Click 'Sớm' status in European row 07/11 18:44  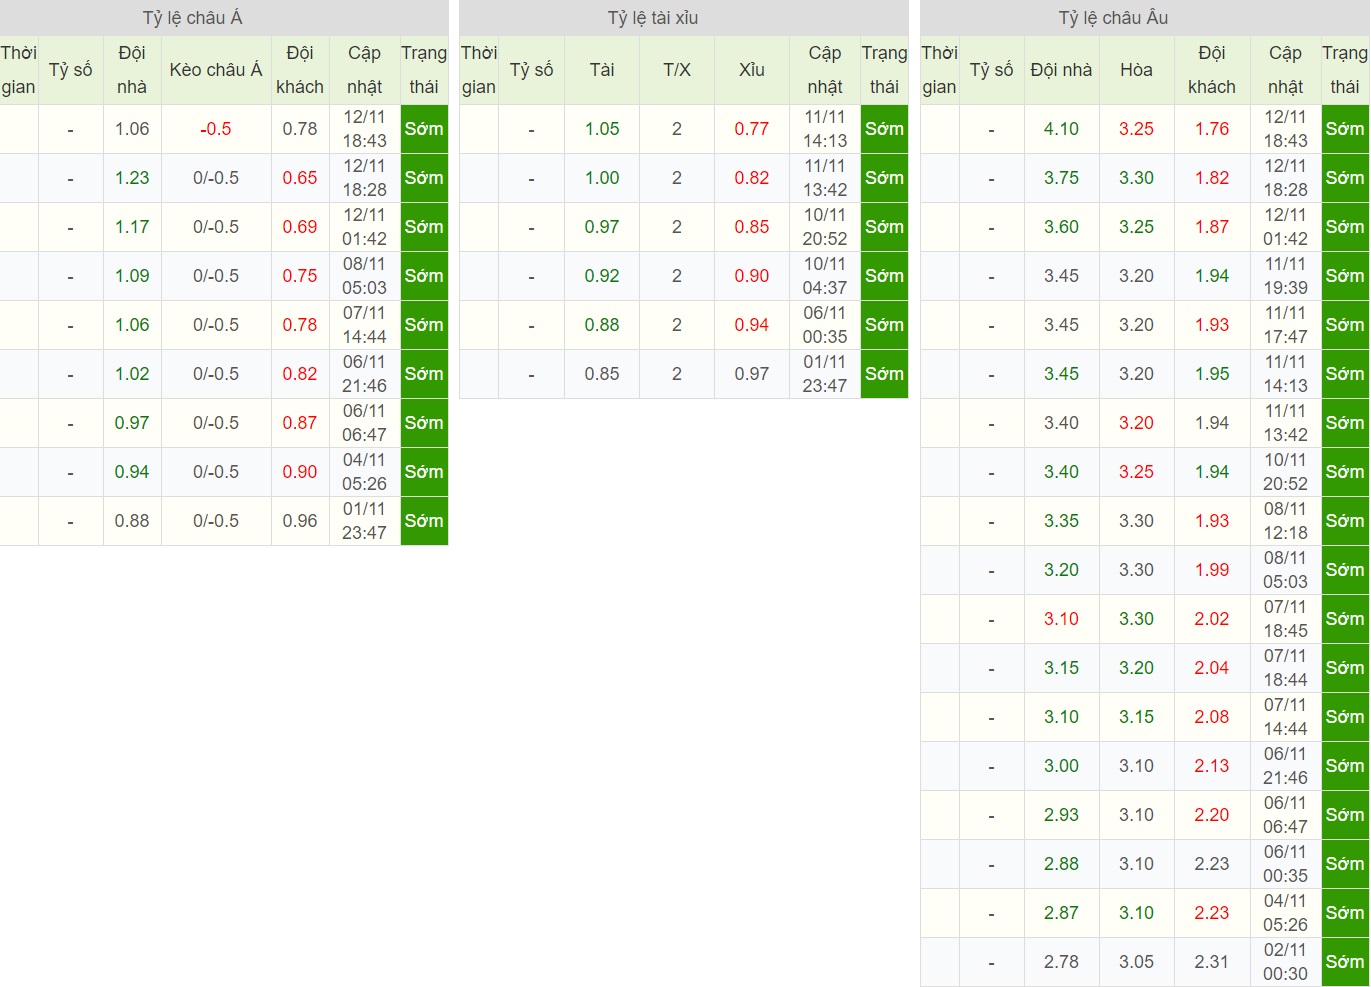pos(1345,668)
